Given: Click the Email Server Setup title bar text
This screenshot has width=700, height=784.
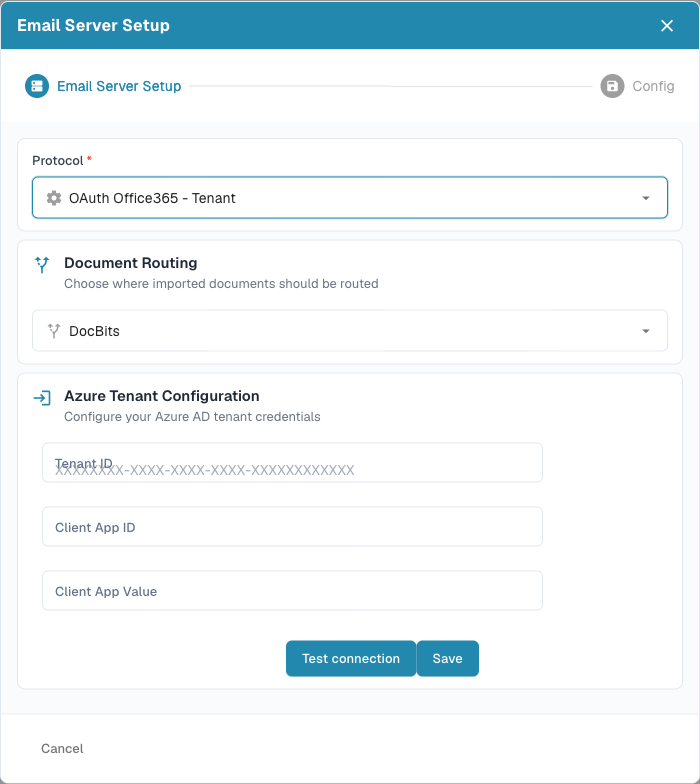Looking at the screenshot, I should click(94, 26).
